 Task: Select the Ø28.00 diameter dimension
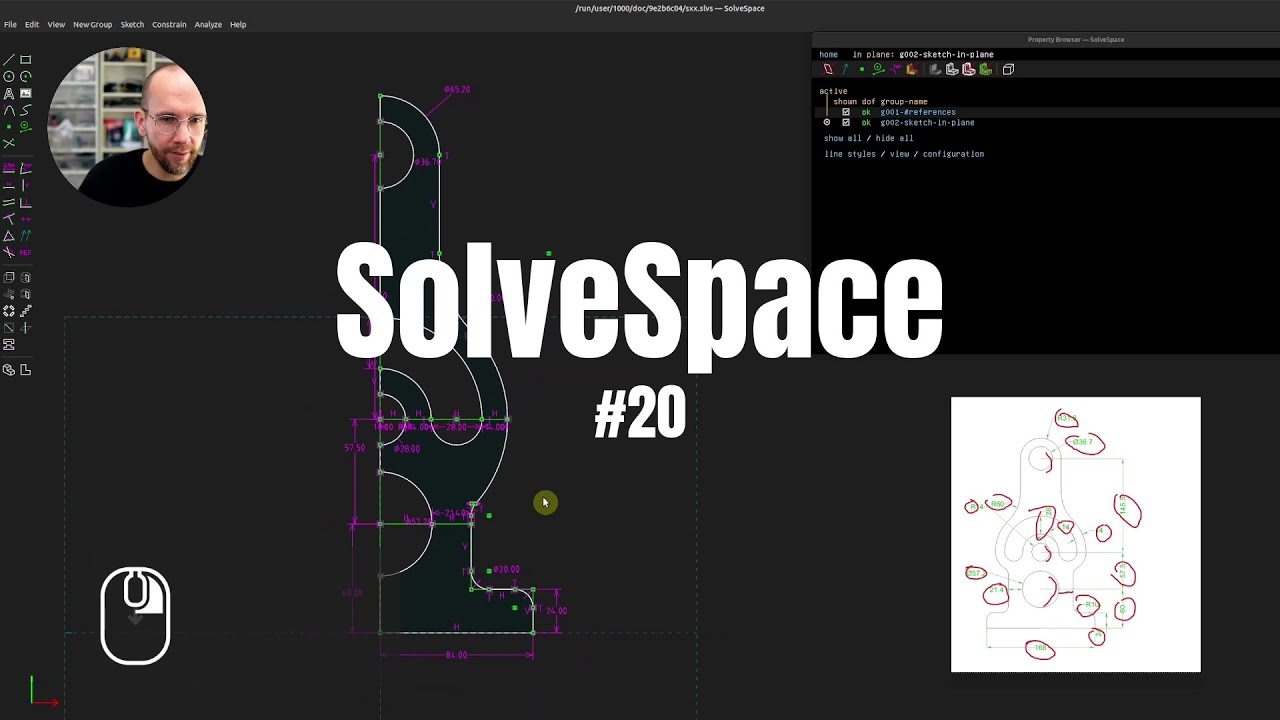coord(406,448)
